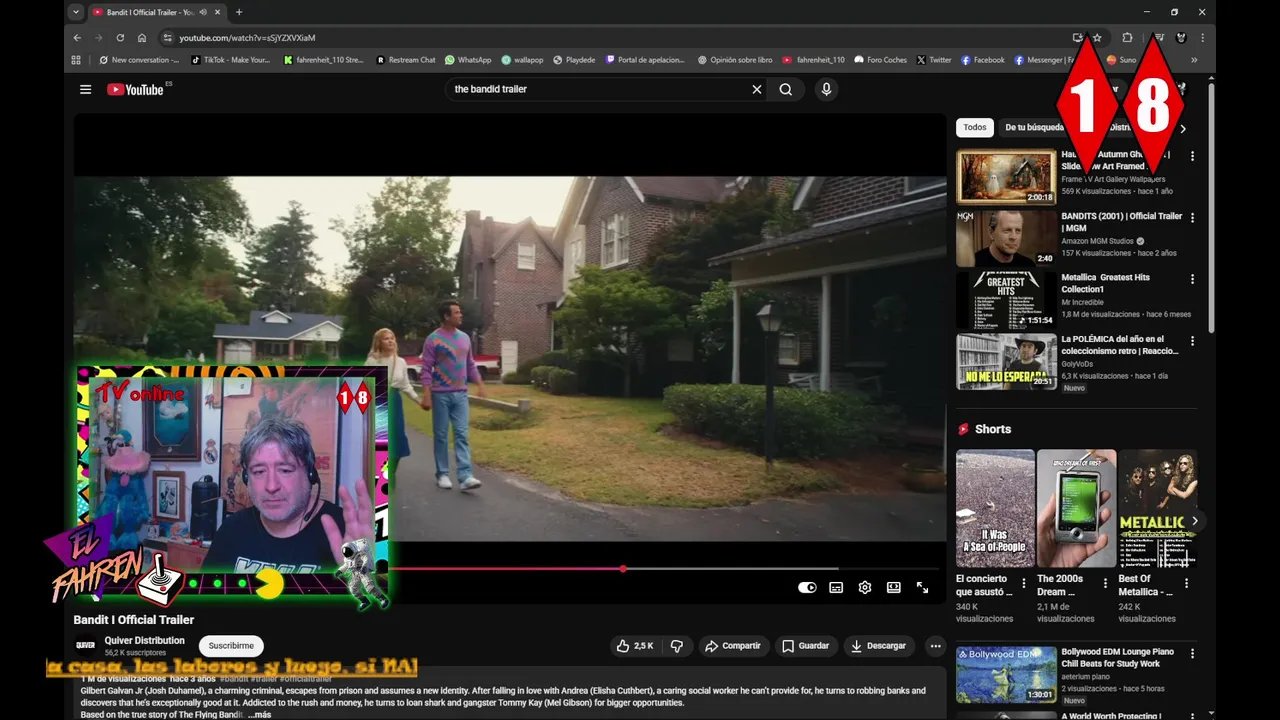Play the Metallica Greatest Hits thumbnail
Screen dimensions: 1280x720
point(1006,301)
